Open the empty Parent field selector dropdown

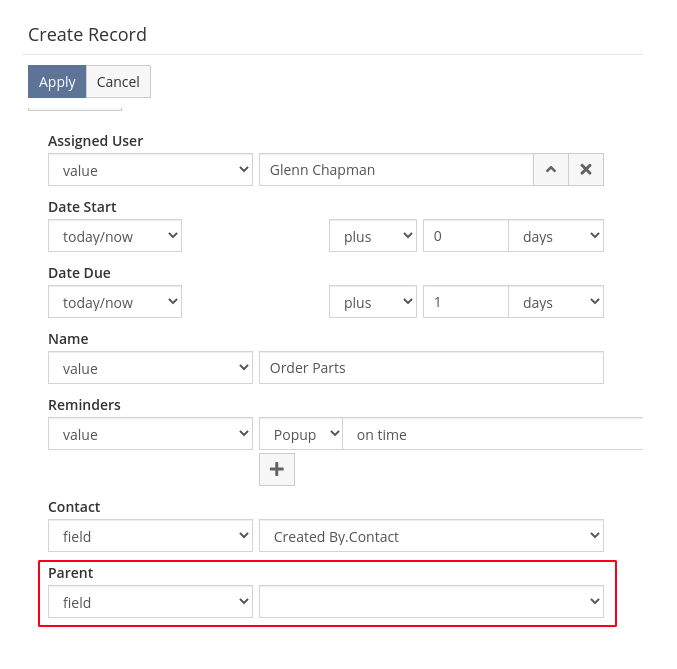click(431, 602)
